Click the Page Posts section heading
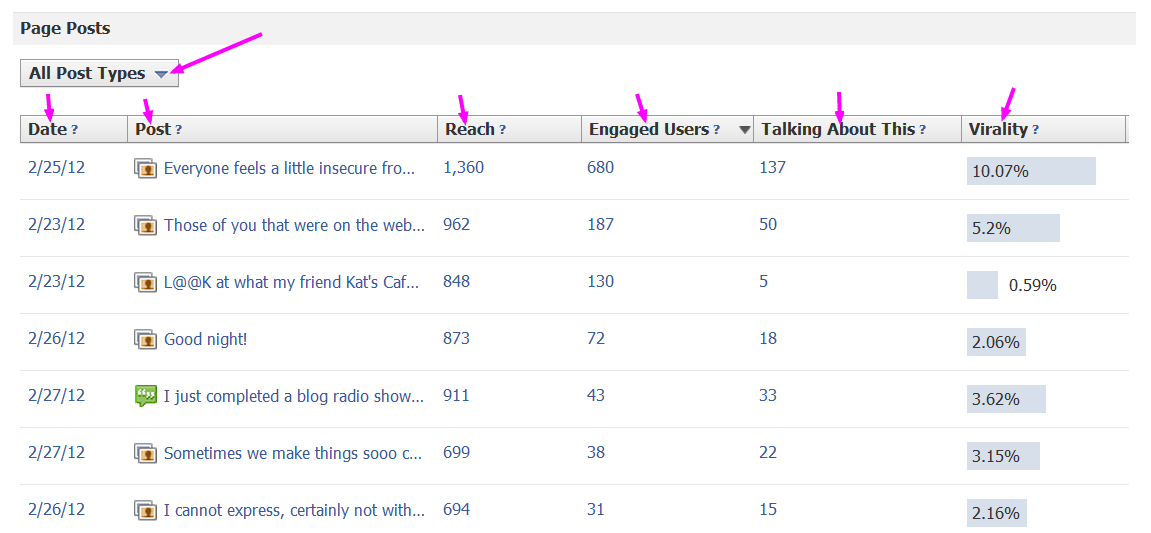Screen dimensions: 1151x533 coord(65,29)
